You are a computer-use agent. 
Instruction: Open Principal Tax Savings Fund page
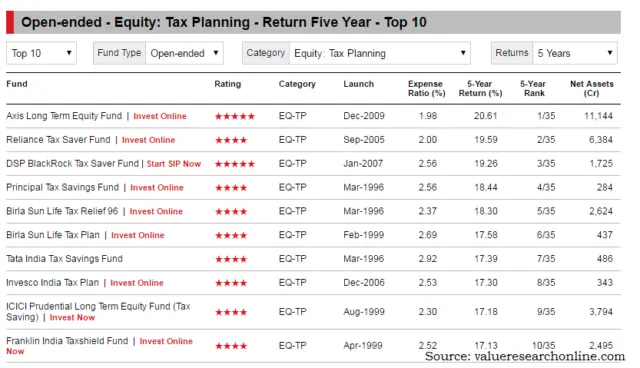62,187
